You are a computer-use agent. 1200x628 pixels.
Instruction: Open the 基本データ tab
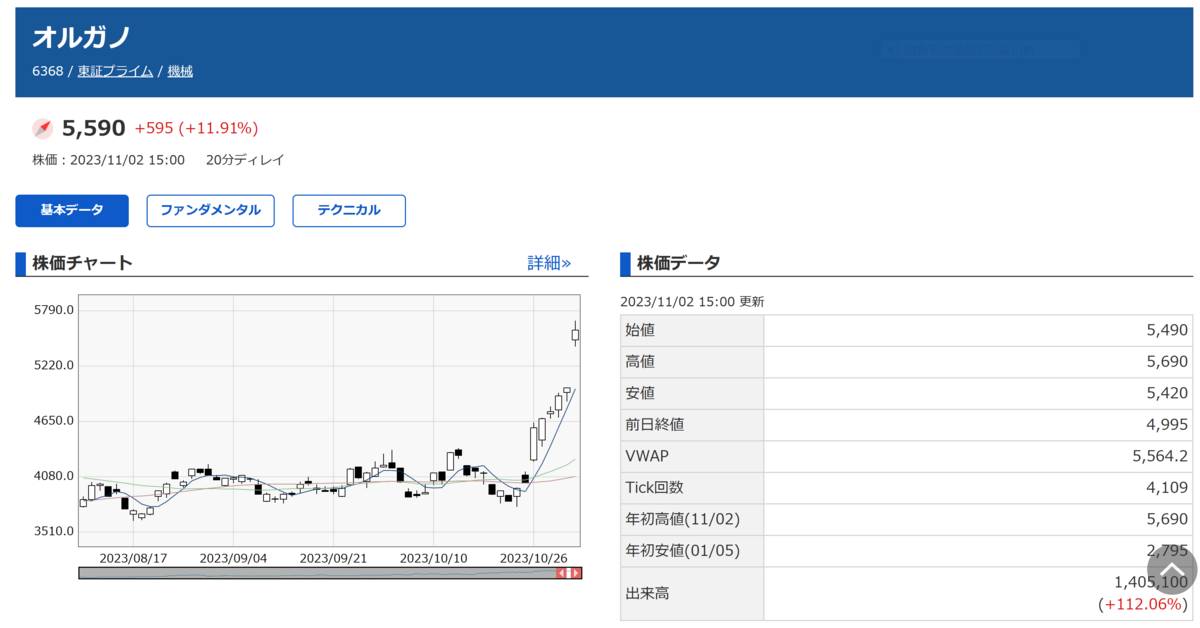72,211
